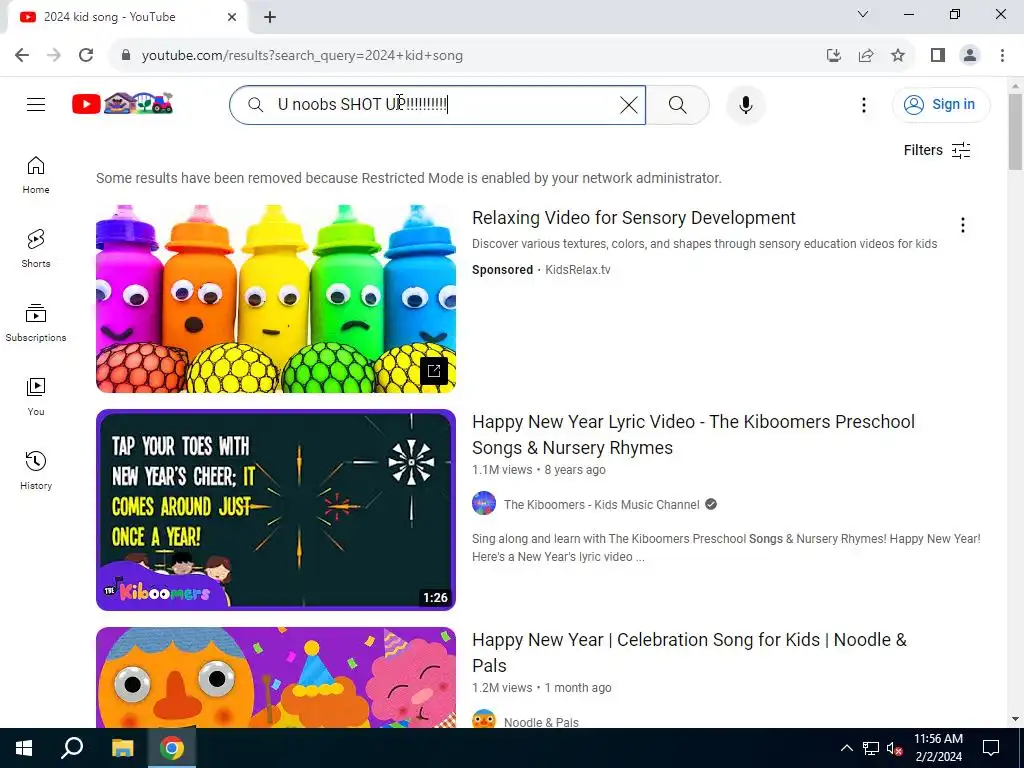Screen dimensions: 1024x768
Task: Open the notifications action center
Action: tap(991, 748)
